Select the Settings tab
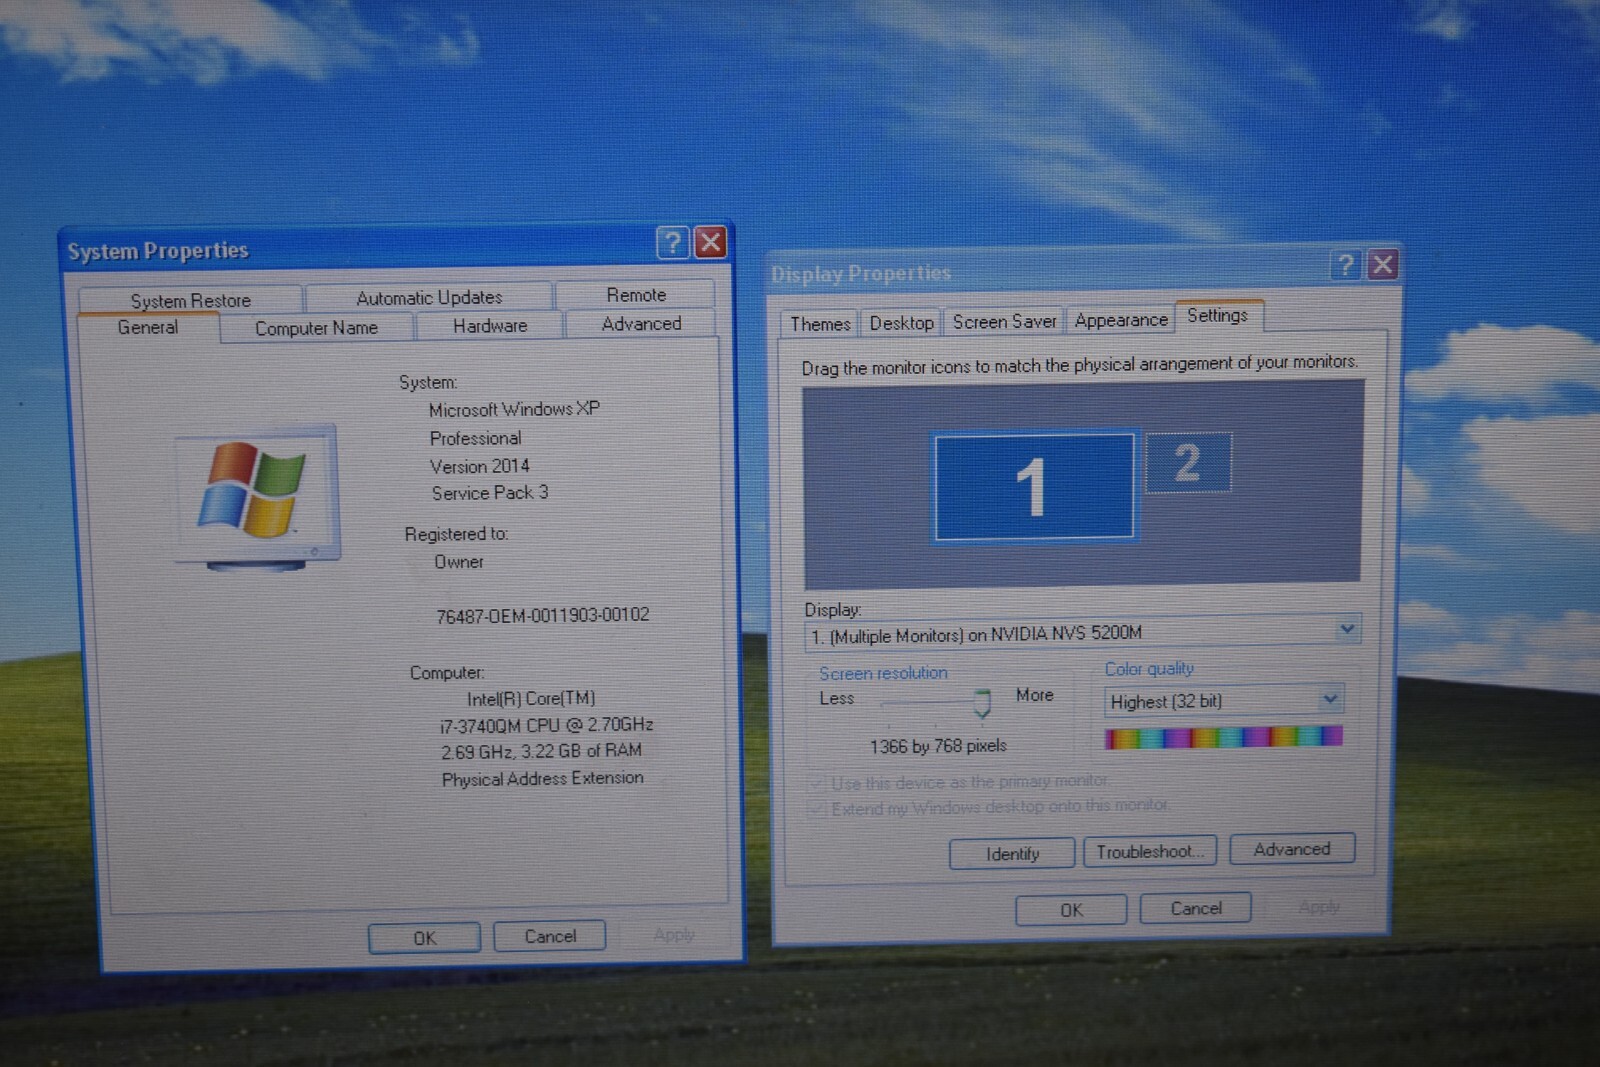The height and width of the screenshot is (1067, 1600). pyautogui.click(x=1218, y=315)
